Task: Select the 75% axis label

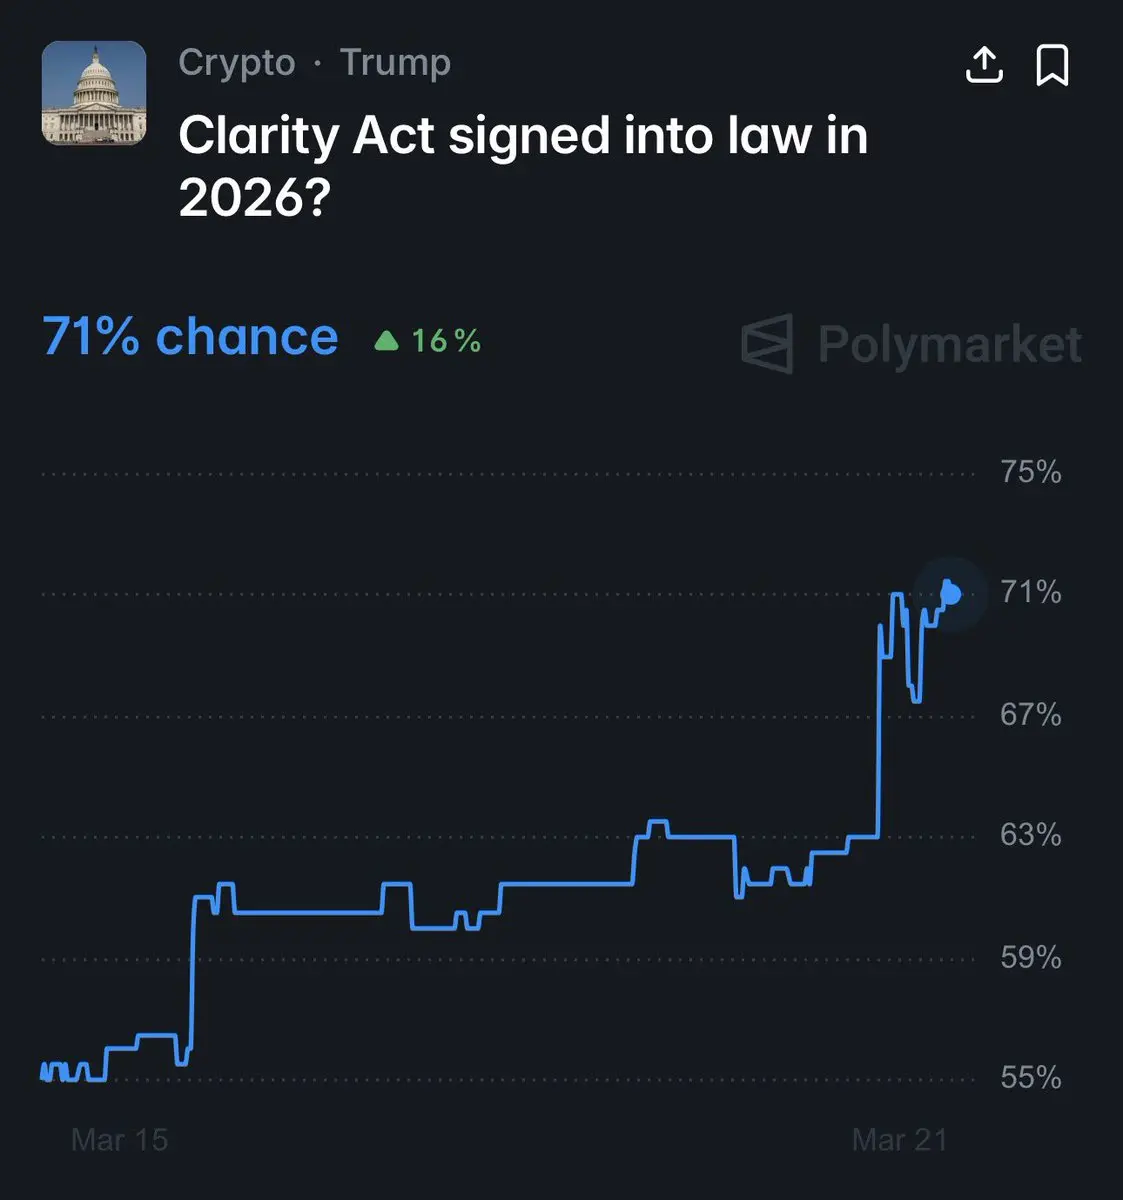Action: [1031, 472]
